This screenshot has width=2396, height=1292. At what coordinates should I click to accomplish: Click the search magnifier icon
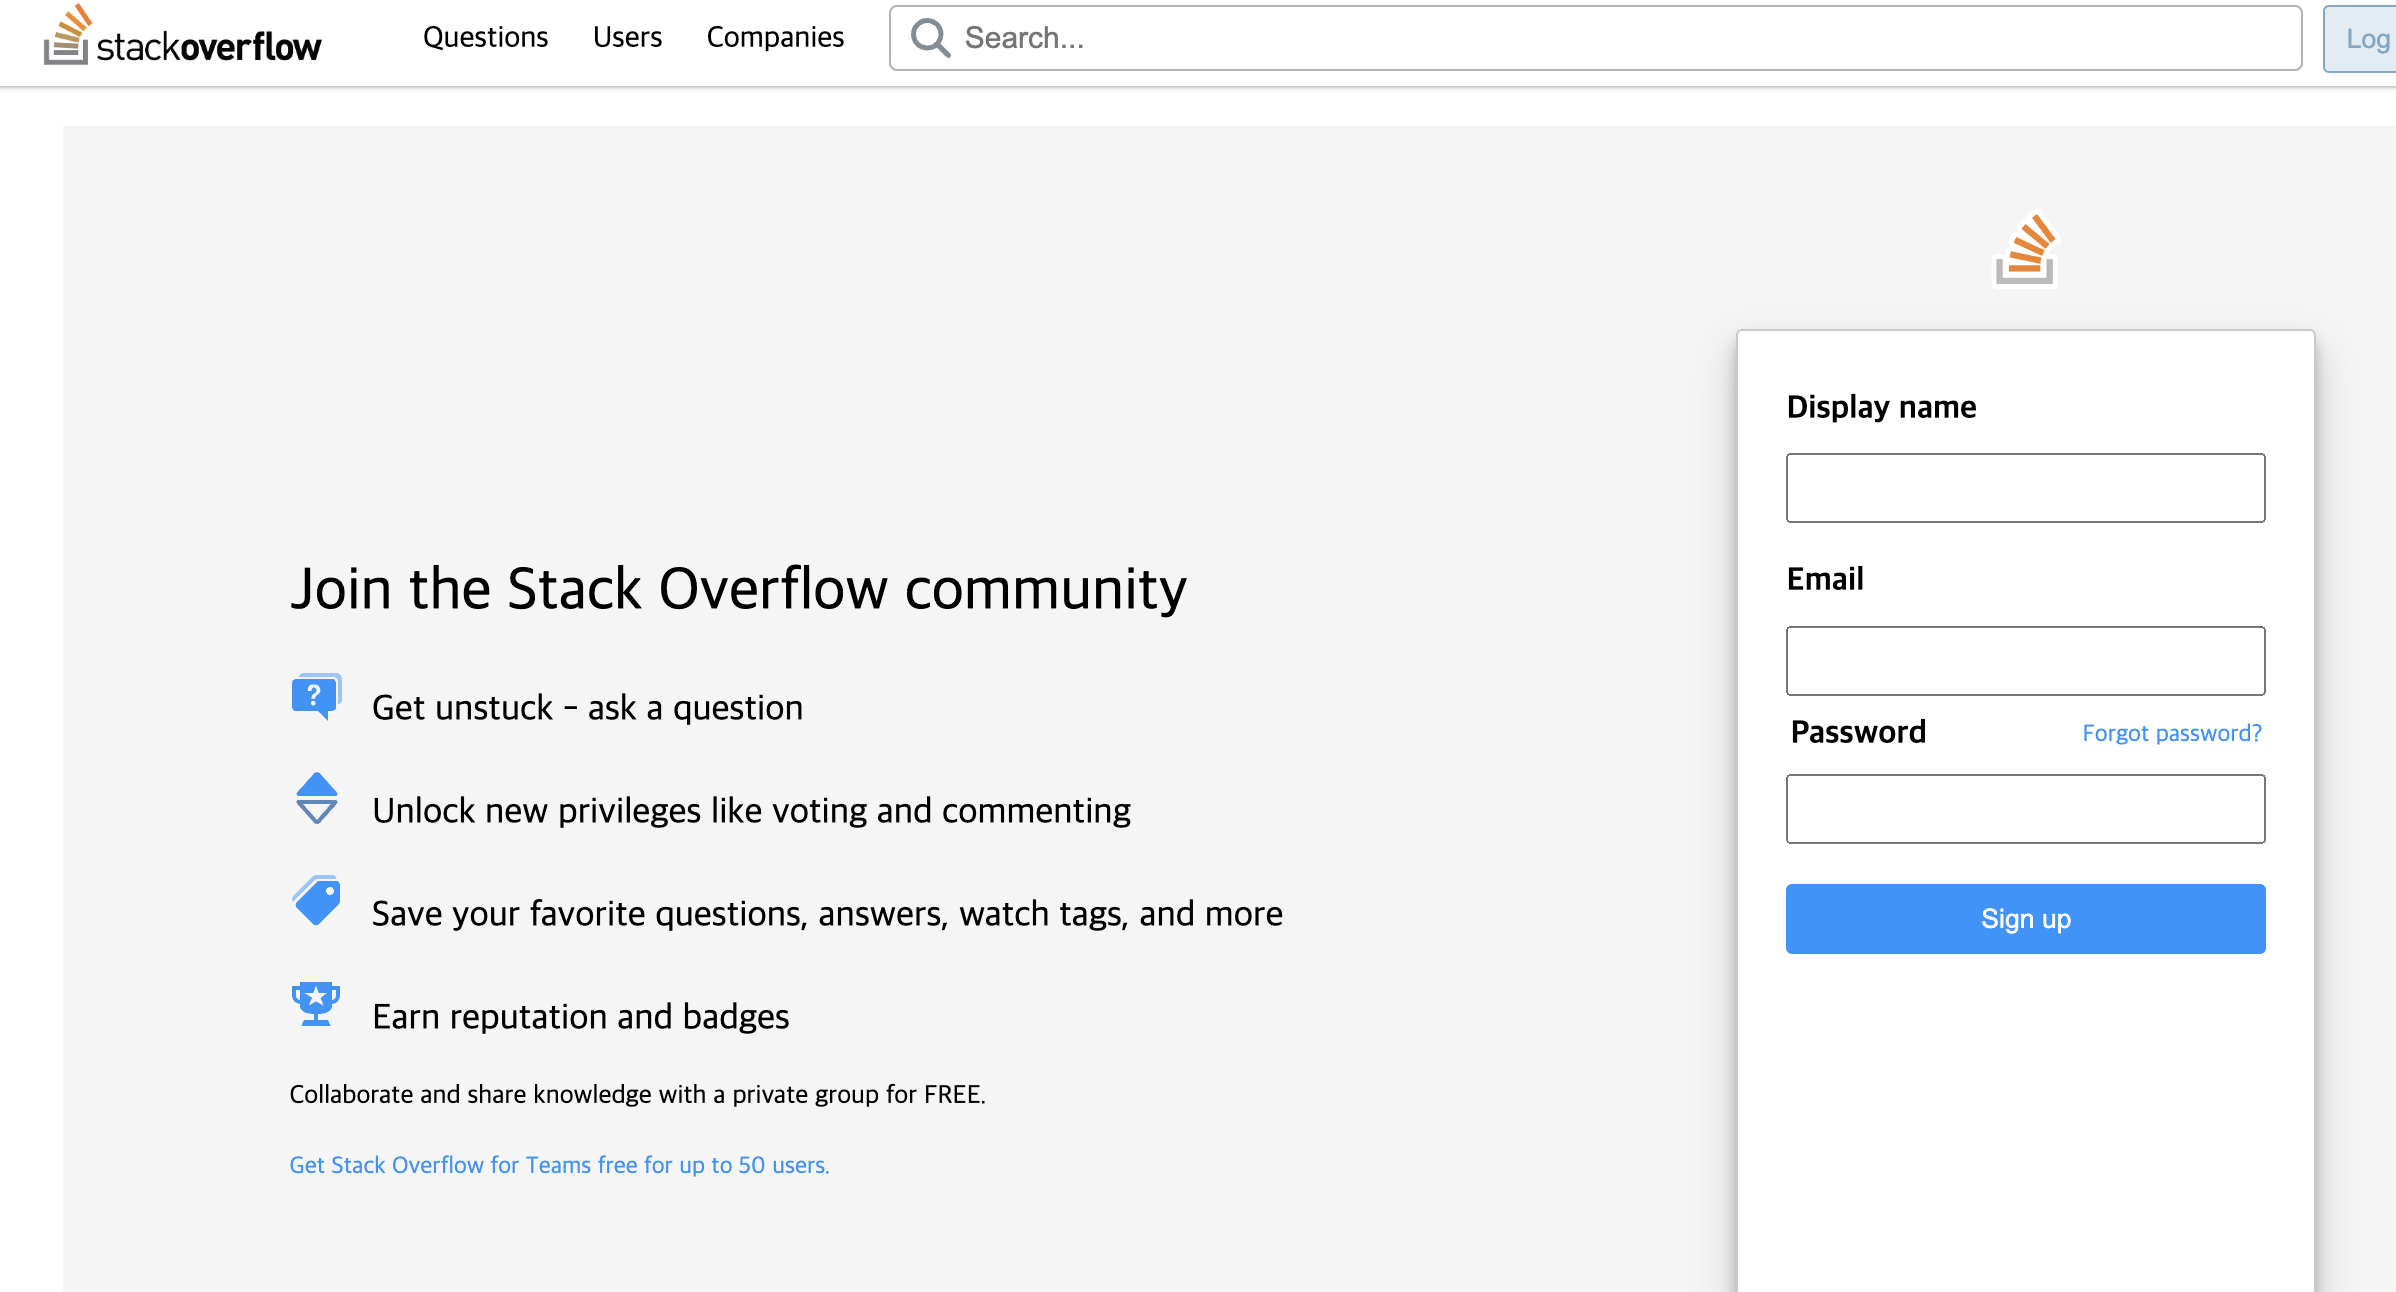click(x=930, y=38)
